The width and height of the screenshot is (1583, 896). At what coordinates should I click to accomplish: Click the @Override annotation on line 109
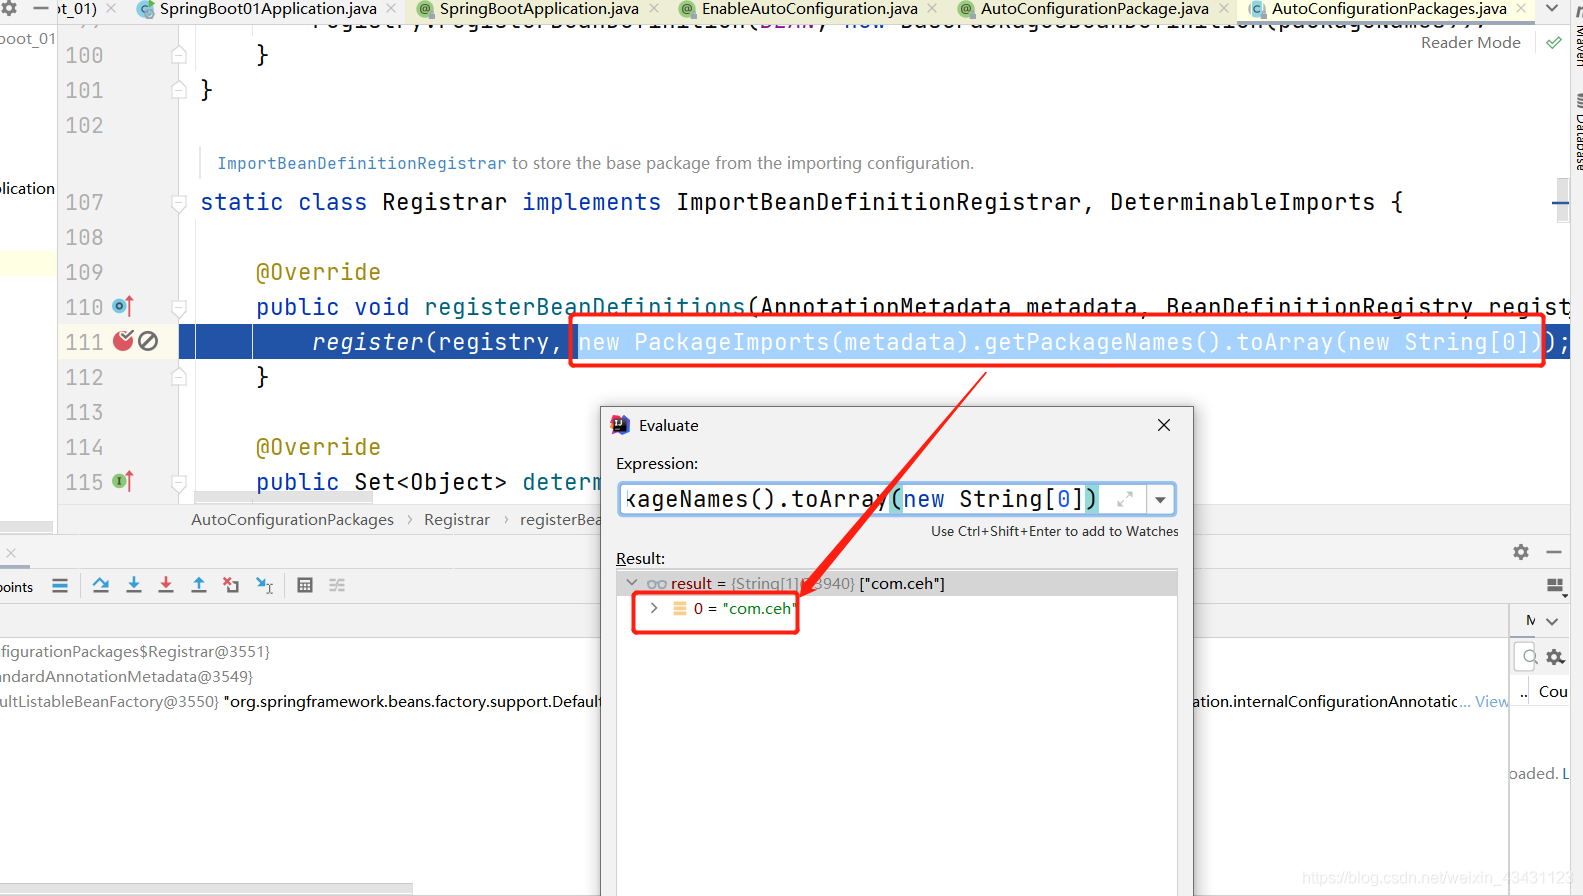tap(318, 272)
